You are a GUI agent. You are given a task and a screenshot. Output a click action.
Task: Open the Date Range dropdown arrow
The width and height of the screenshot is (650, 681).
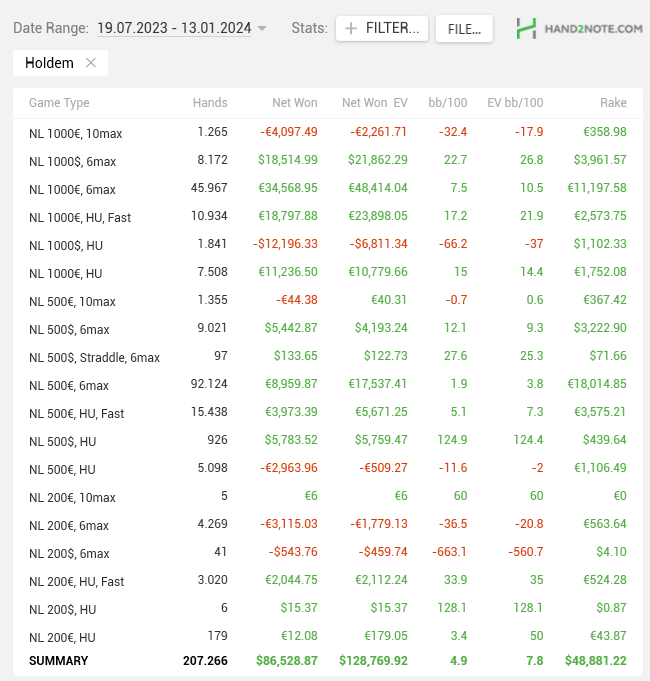(x=262, y=29)
